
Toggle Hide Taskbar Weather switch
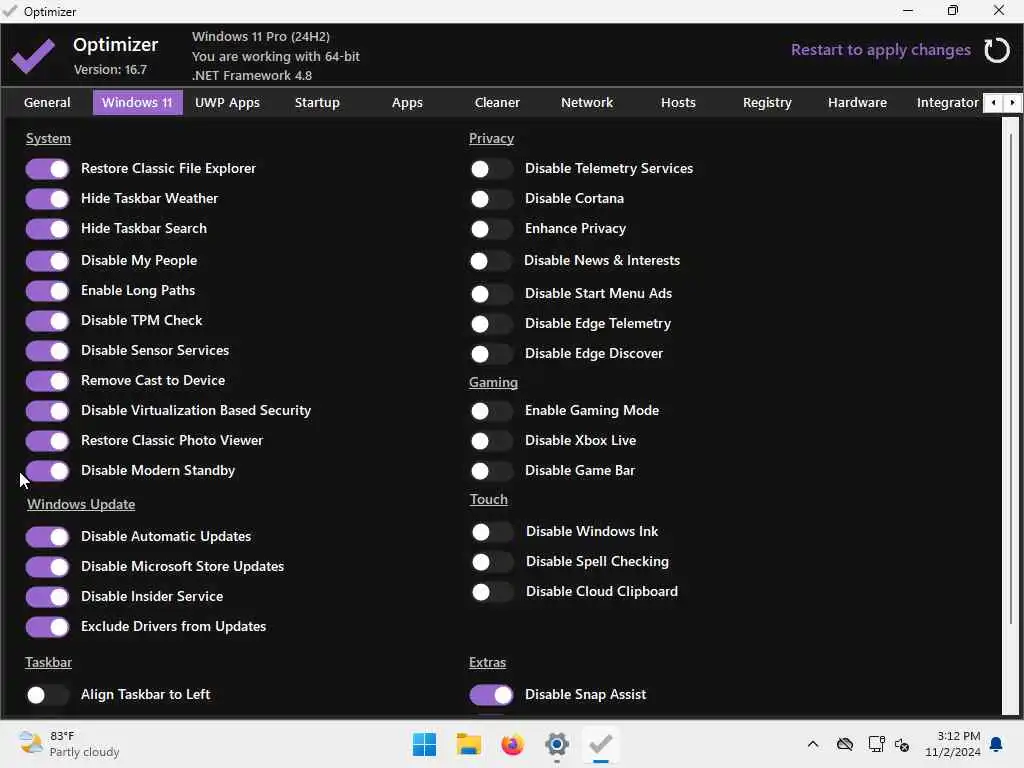pyautogui.click(x=47, y=199)
